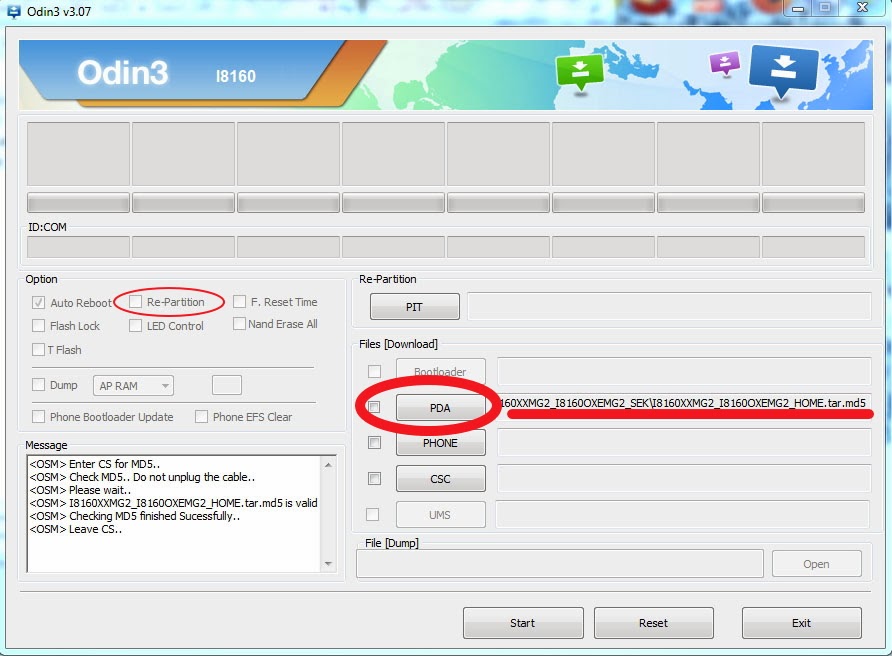
Task: Click the PHONE file button
Action: coord(440,443)
